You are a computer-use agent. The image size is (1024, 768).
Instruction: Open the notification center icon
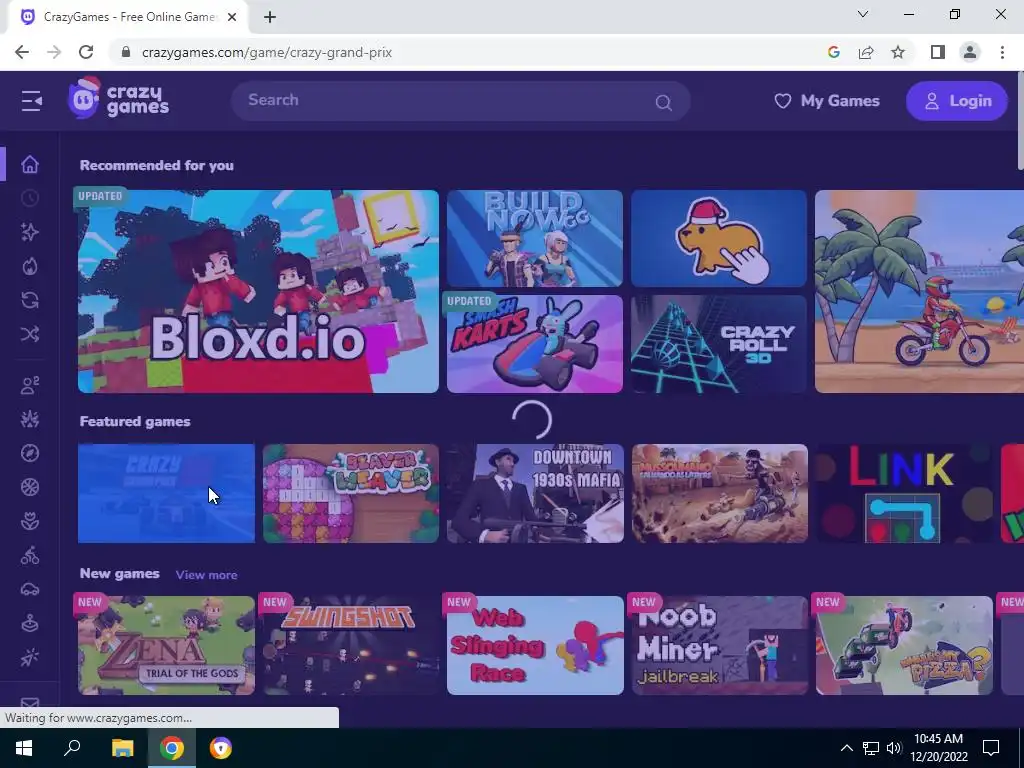(x=991, y=748)
